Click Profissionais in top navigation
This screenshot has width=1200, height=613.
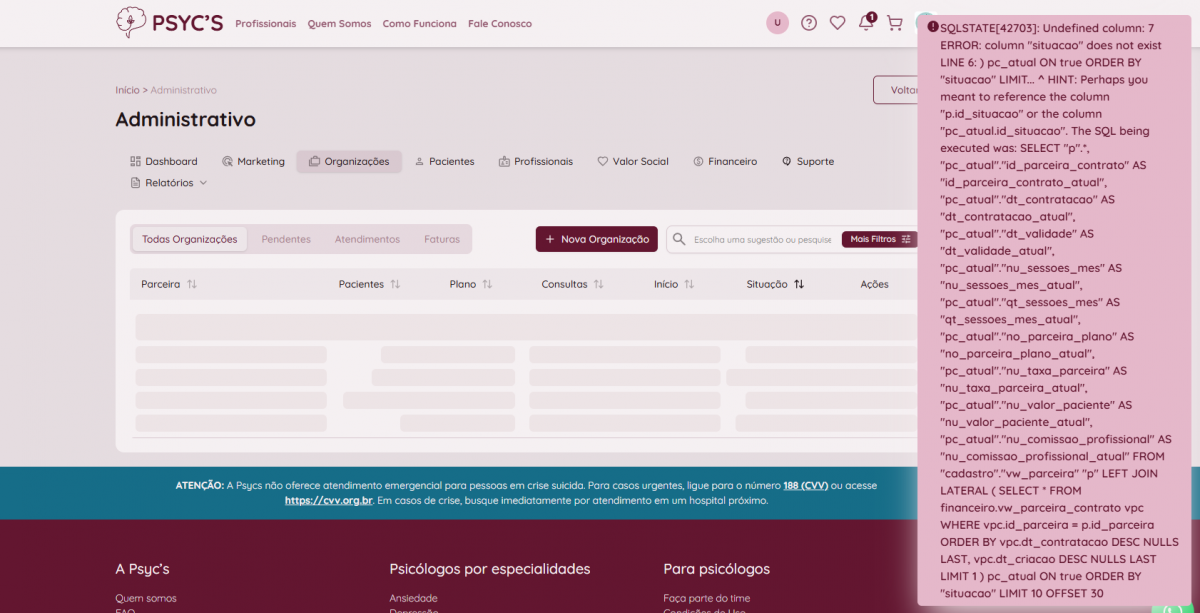coord(265,23)
